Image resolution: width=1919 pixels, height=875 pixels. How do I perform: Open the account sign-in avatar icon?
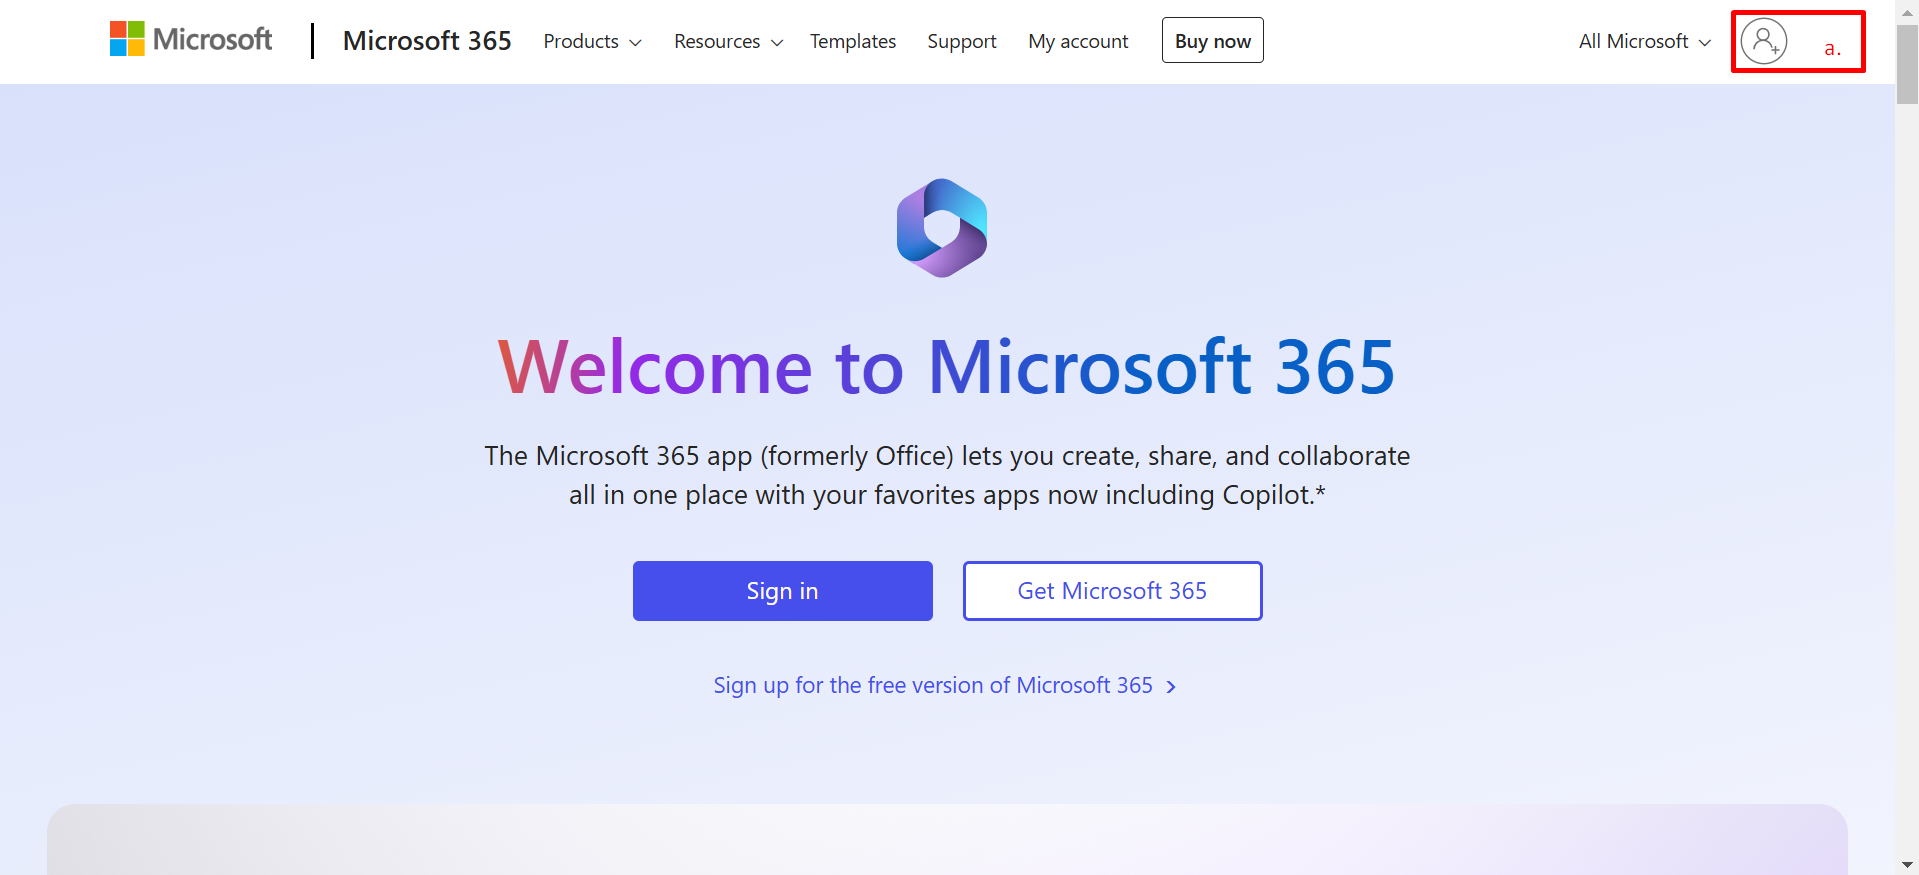(1763, 41)
